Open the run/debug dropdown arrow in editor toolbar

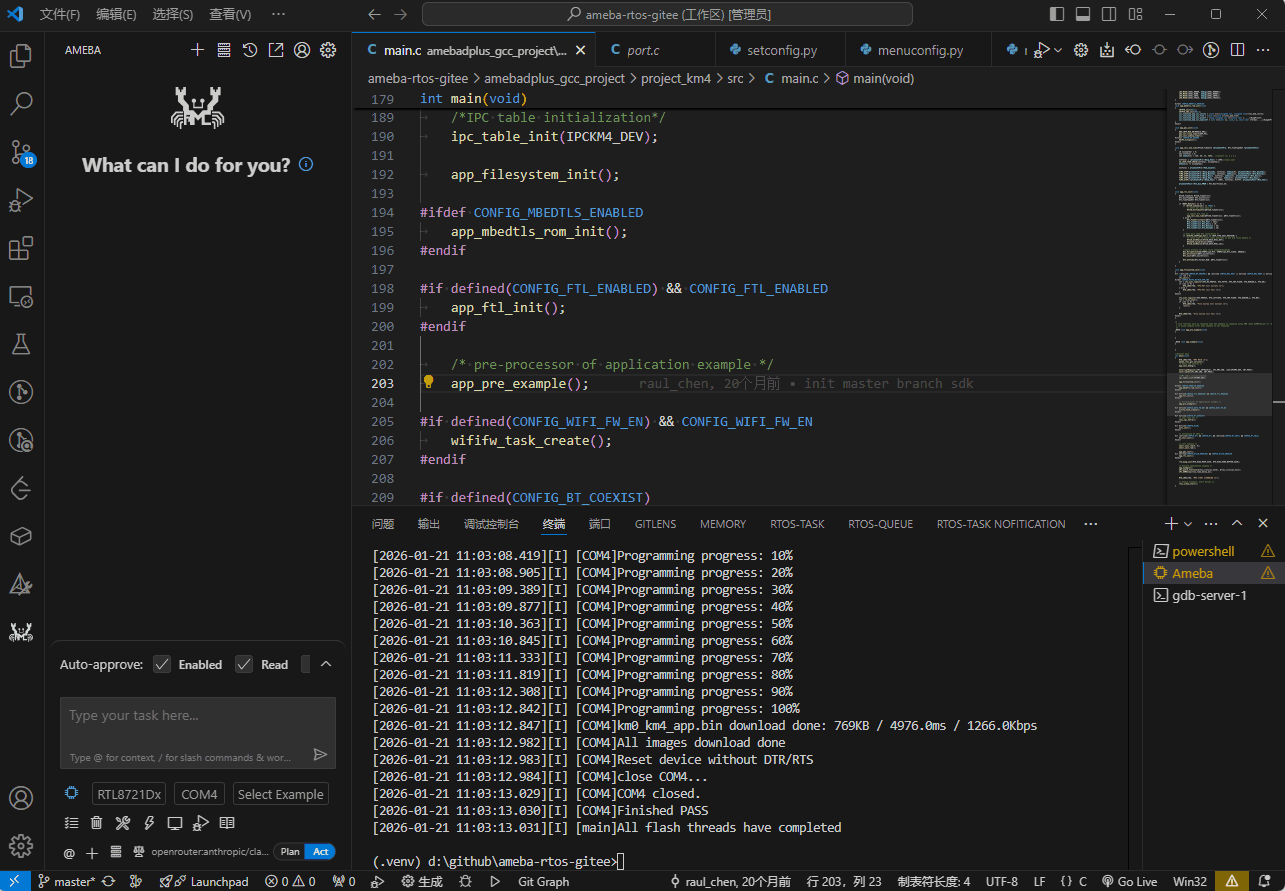click(x=1058, y=50)
